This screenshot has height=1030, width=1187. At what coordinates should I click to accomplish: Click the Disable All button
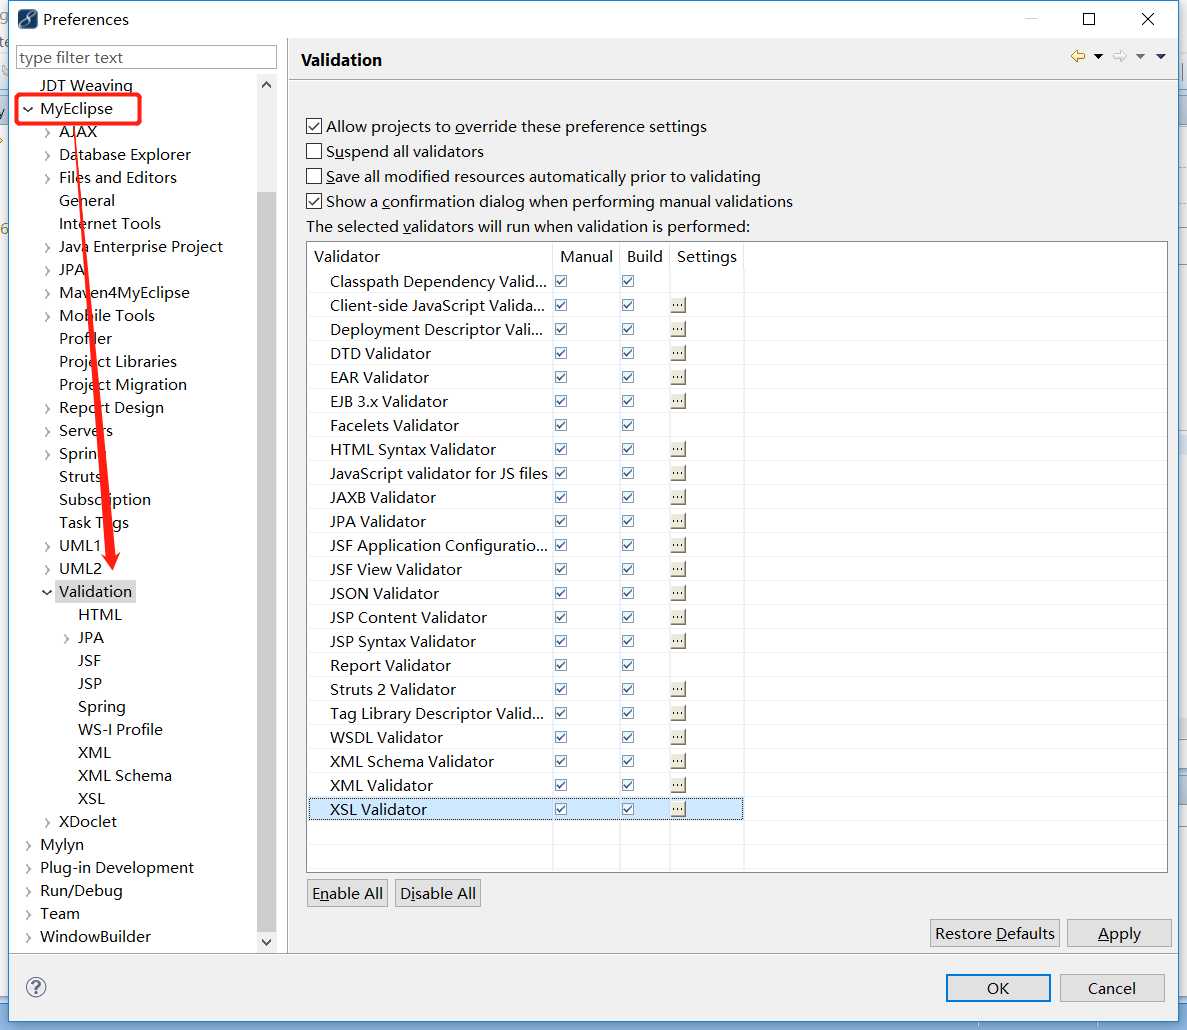pyautogui.click(x=438, y=893)
